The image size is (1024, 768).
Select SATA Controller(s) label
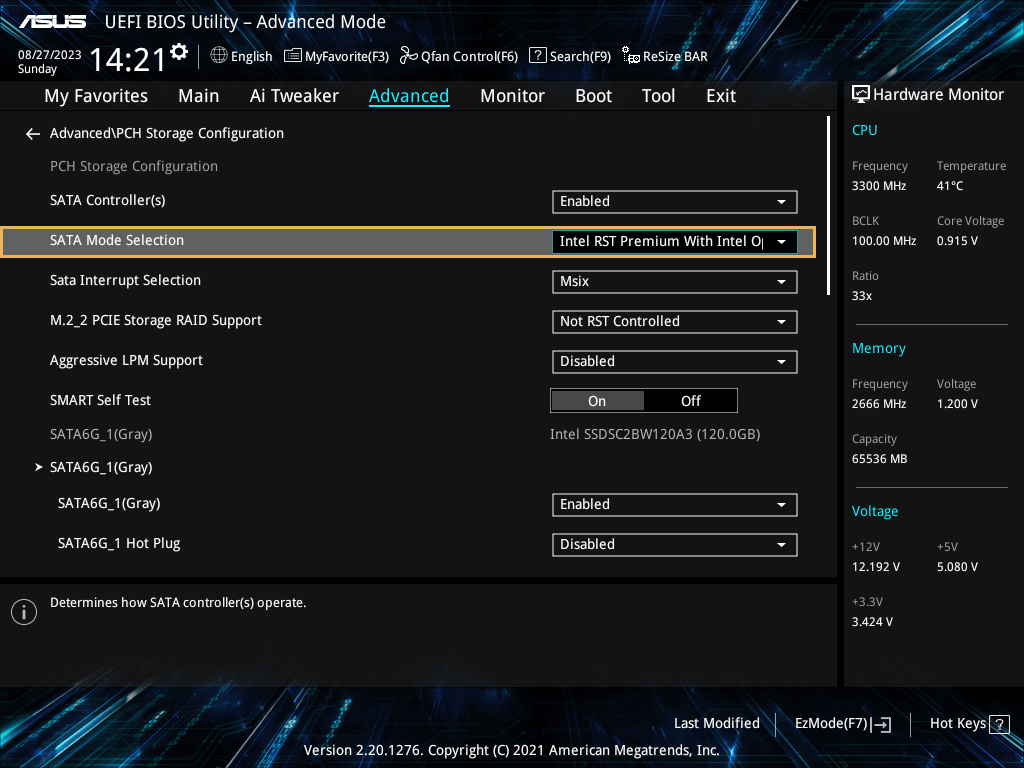(x=108, y=200)
